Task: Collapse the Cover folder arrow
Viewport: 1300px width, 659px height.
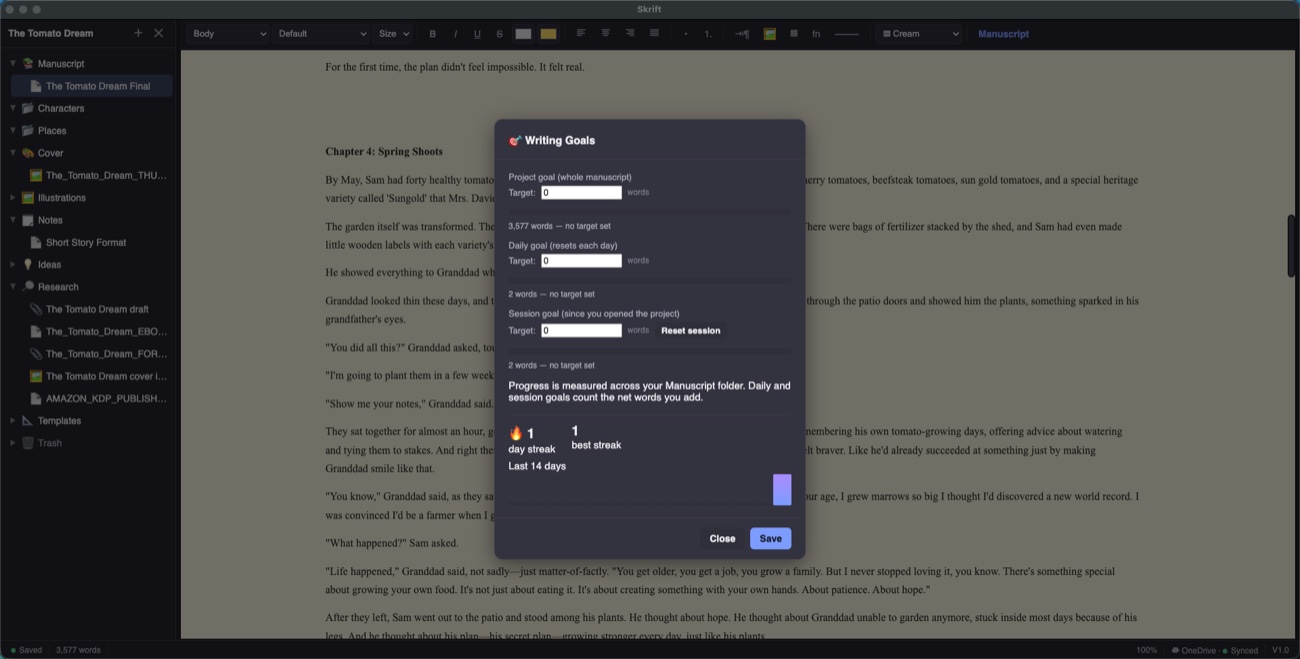Action: tap(13, 153)
